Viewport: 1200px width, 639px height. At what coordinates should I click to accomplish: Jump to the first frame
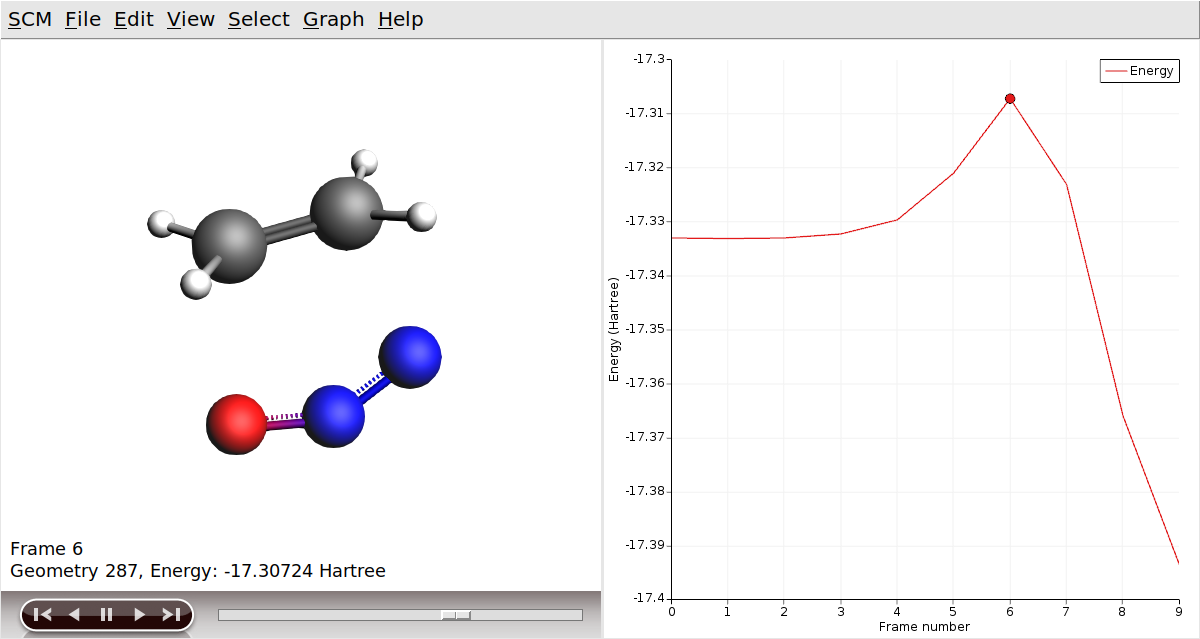[42, 615]
